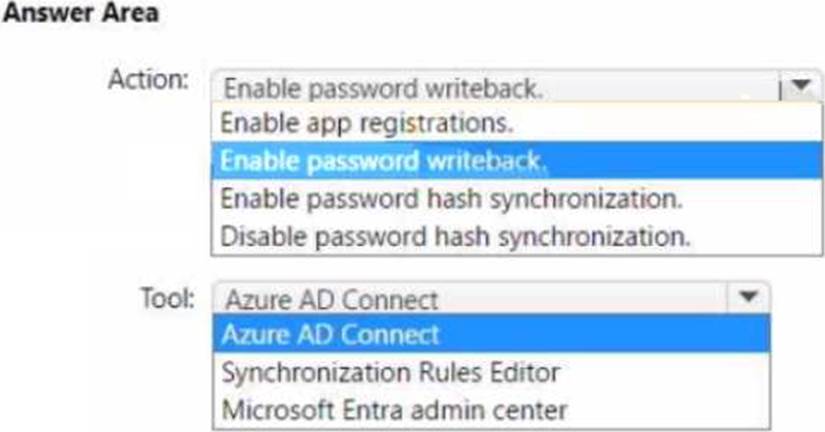Choose highlighted 'Azure AD Connect' list item
Screen dimensions: 825x432
pos(330,333)
